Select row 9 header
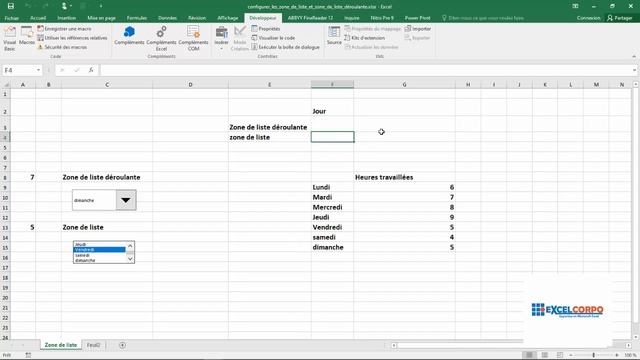The image size is (640, 360). point(5,187)
